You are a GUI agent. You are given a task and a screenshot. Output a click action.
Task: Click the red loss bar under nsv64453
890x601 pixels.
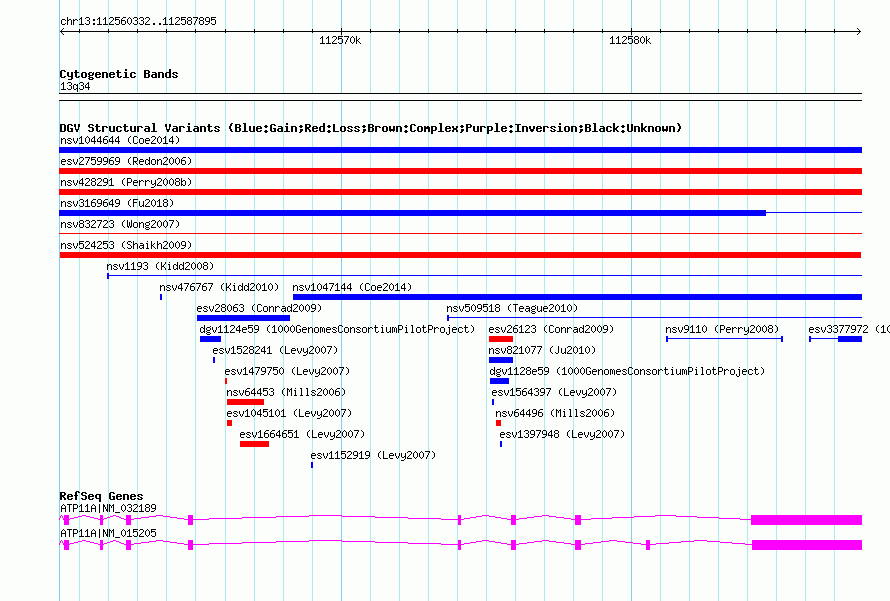(x=245, y=402)
